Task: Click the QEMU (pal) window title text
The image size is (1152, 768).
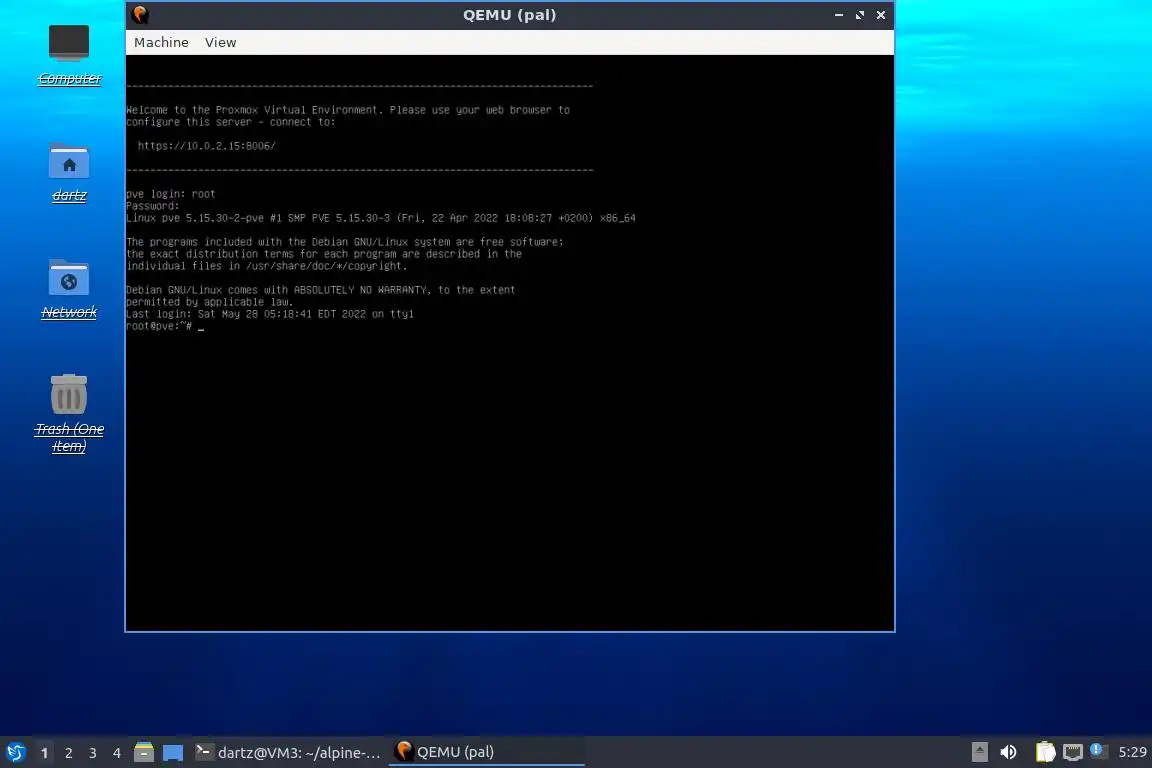Action: (509, 15)
